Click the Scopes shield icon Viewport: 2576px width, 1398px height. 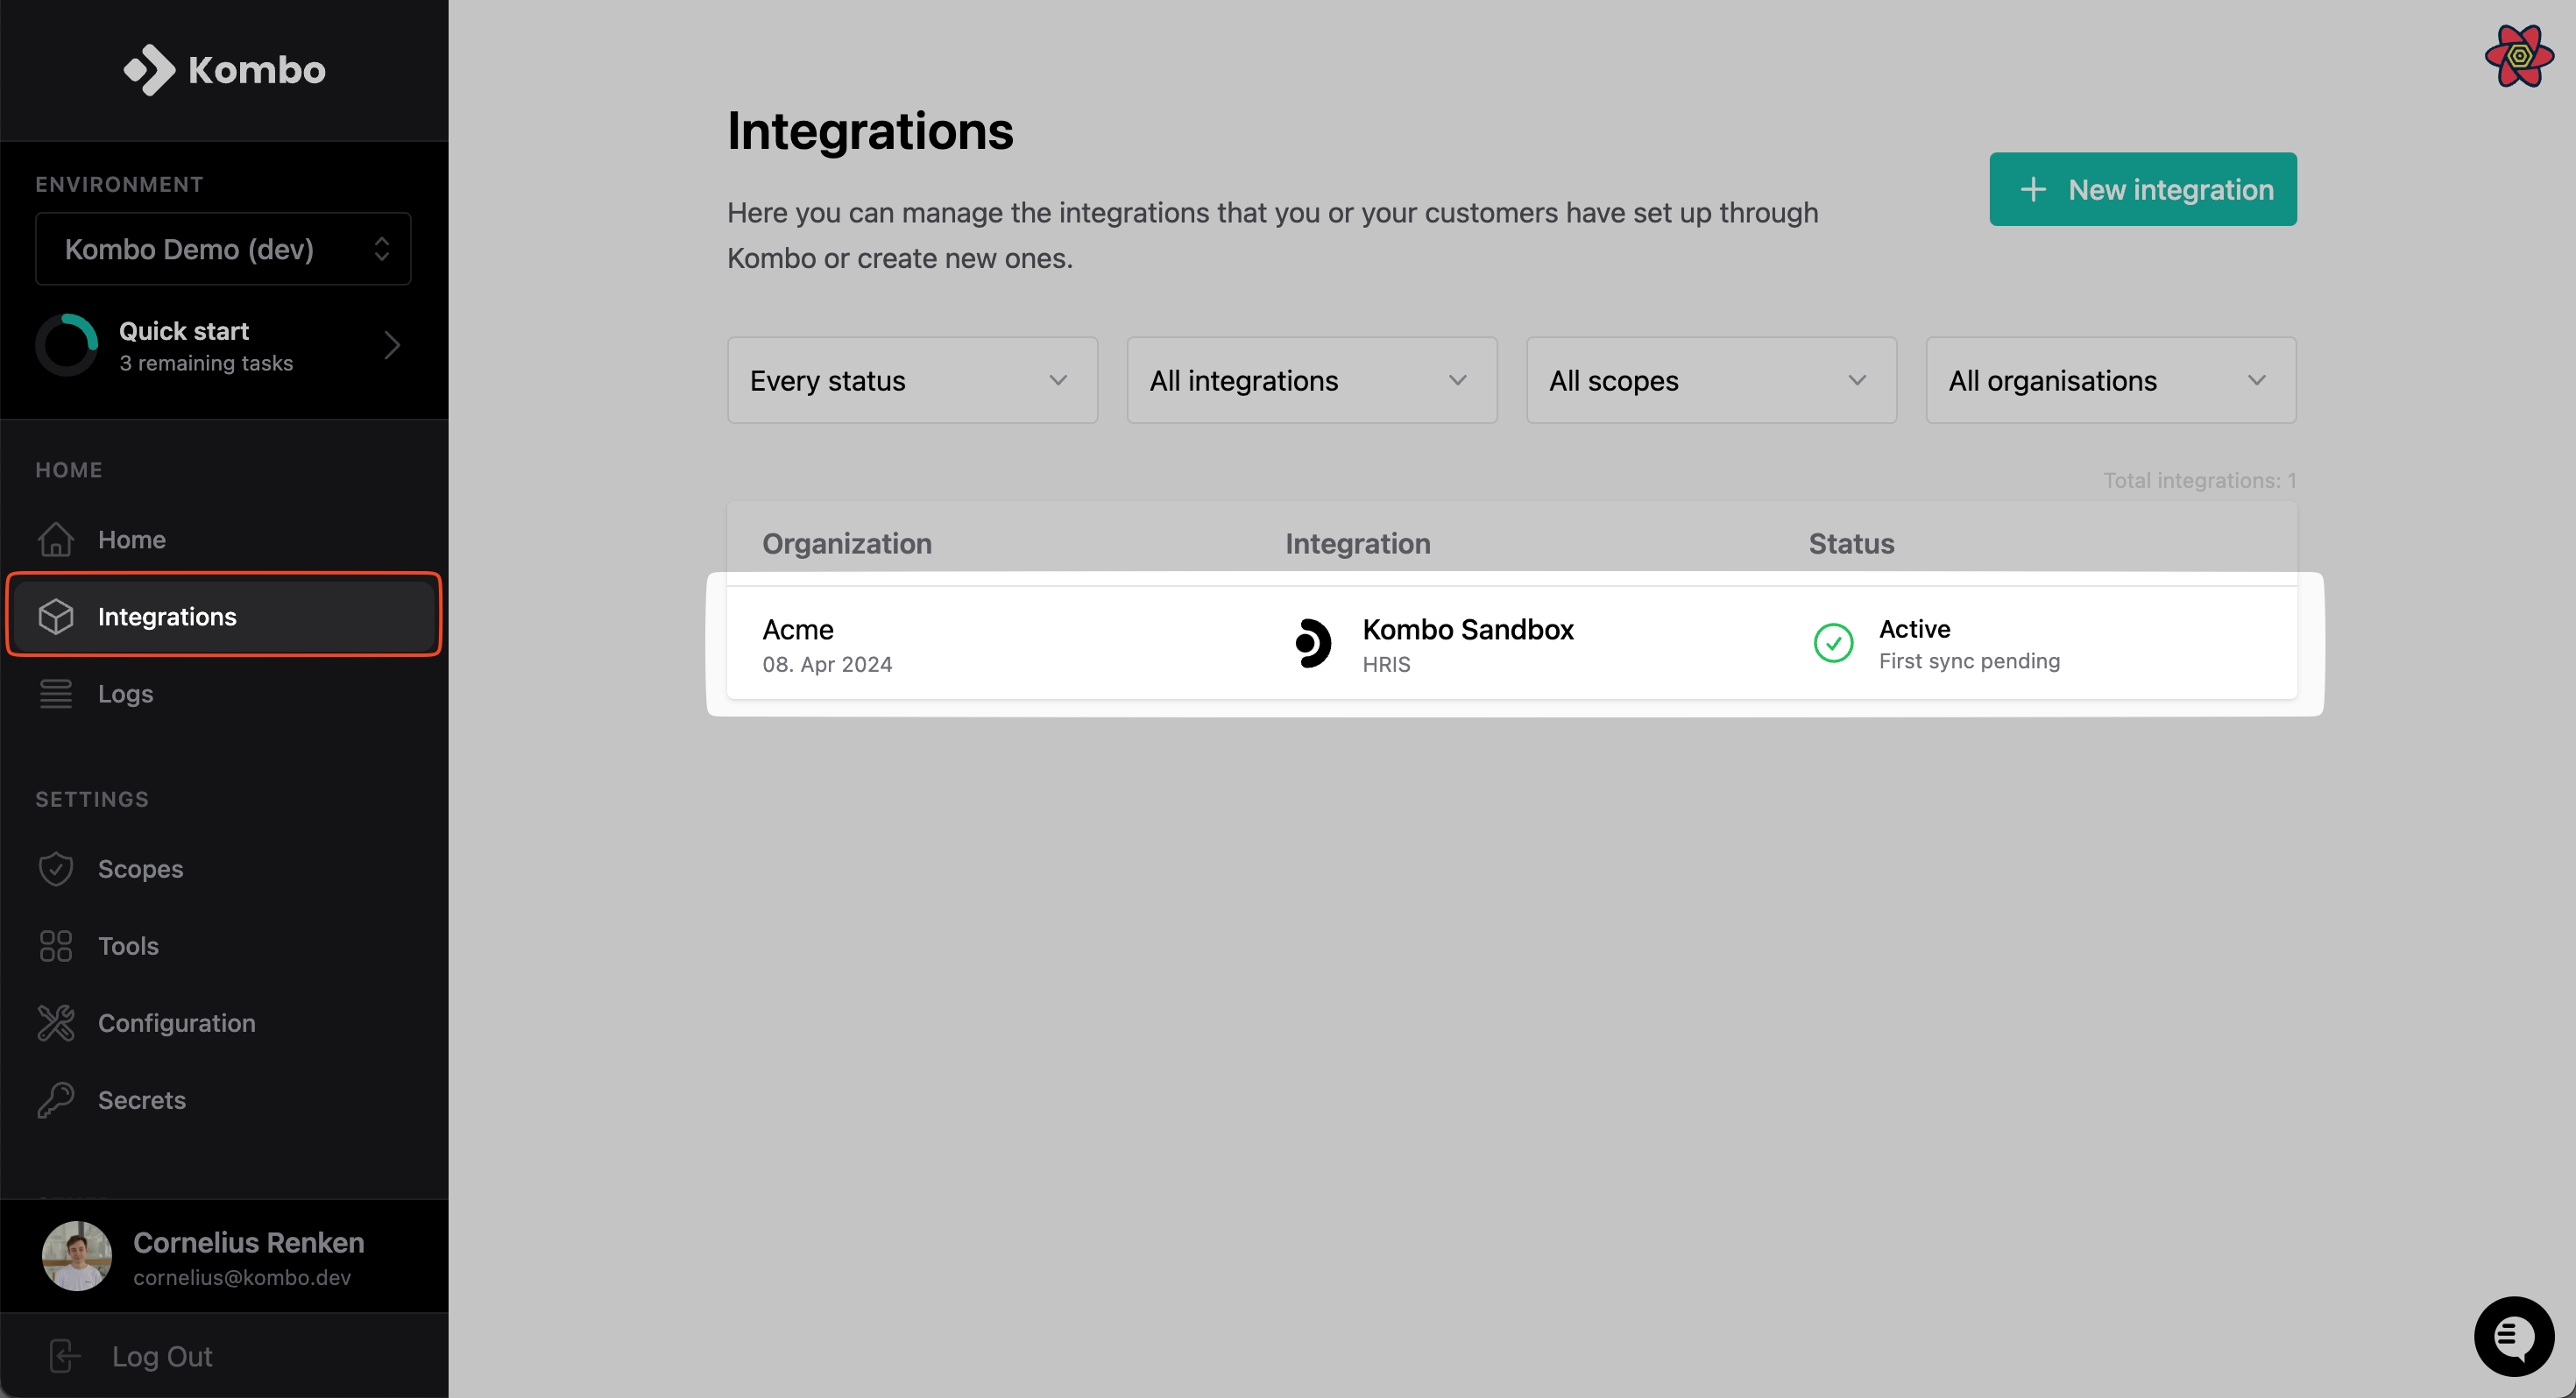click(x=56, y=868)
